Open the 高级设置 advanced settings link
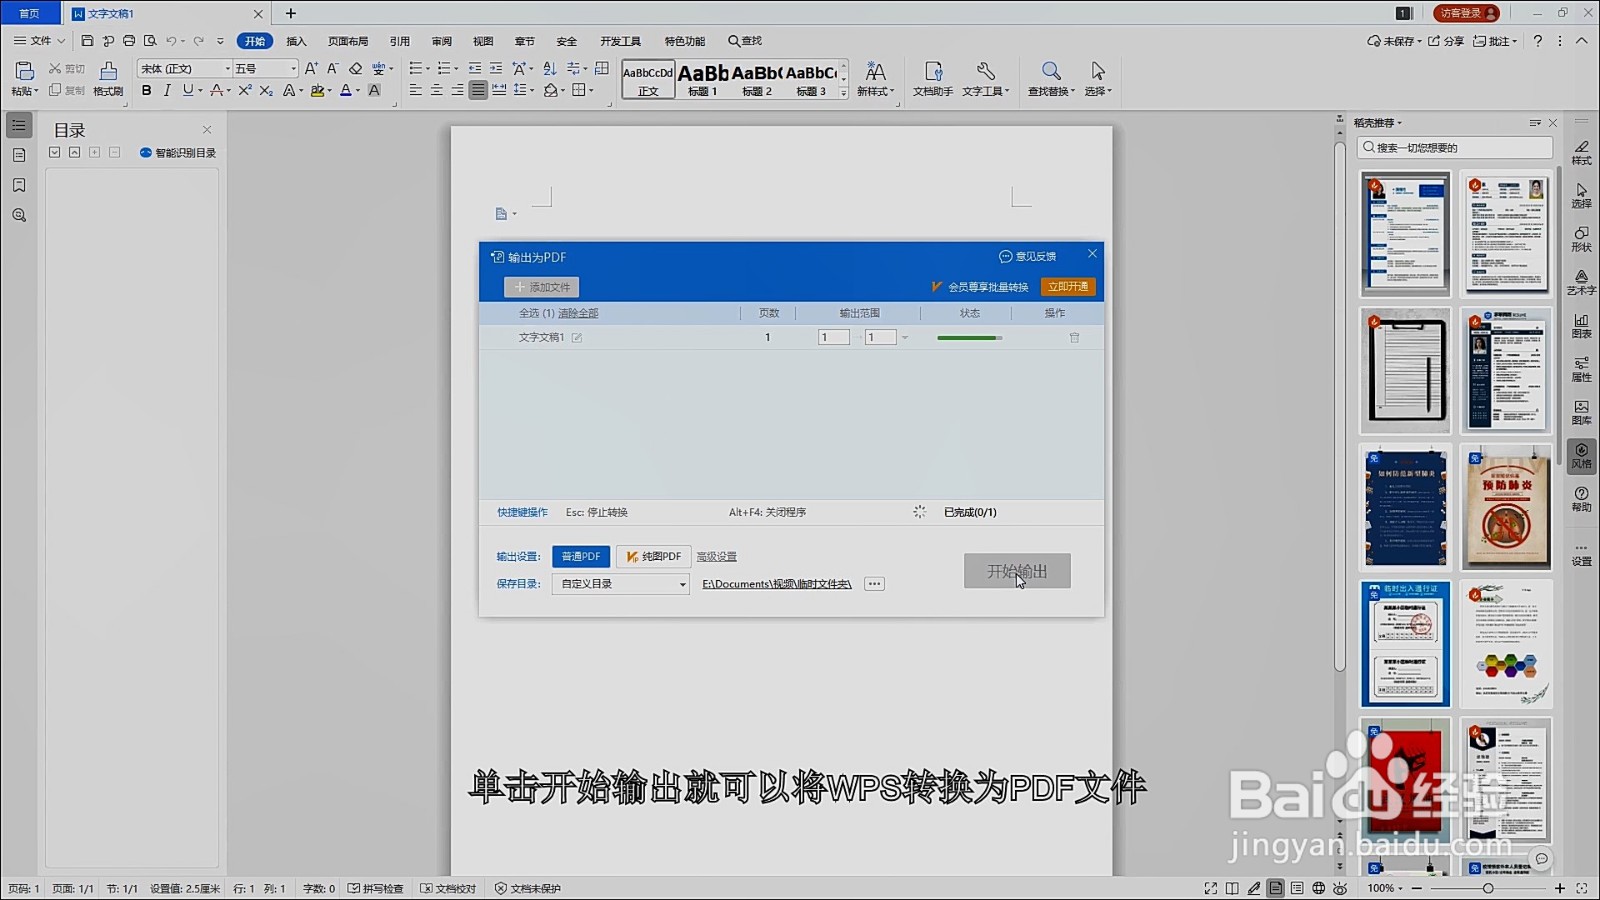Screen dimensions: 1600x900 (x=716, y=556)
